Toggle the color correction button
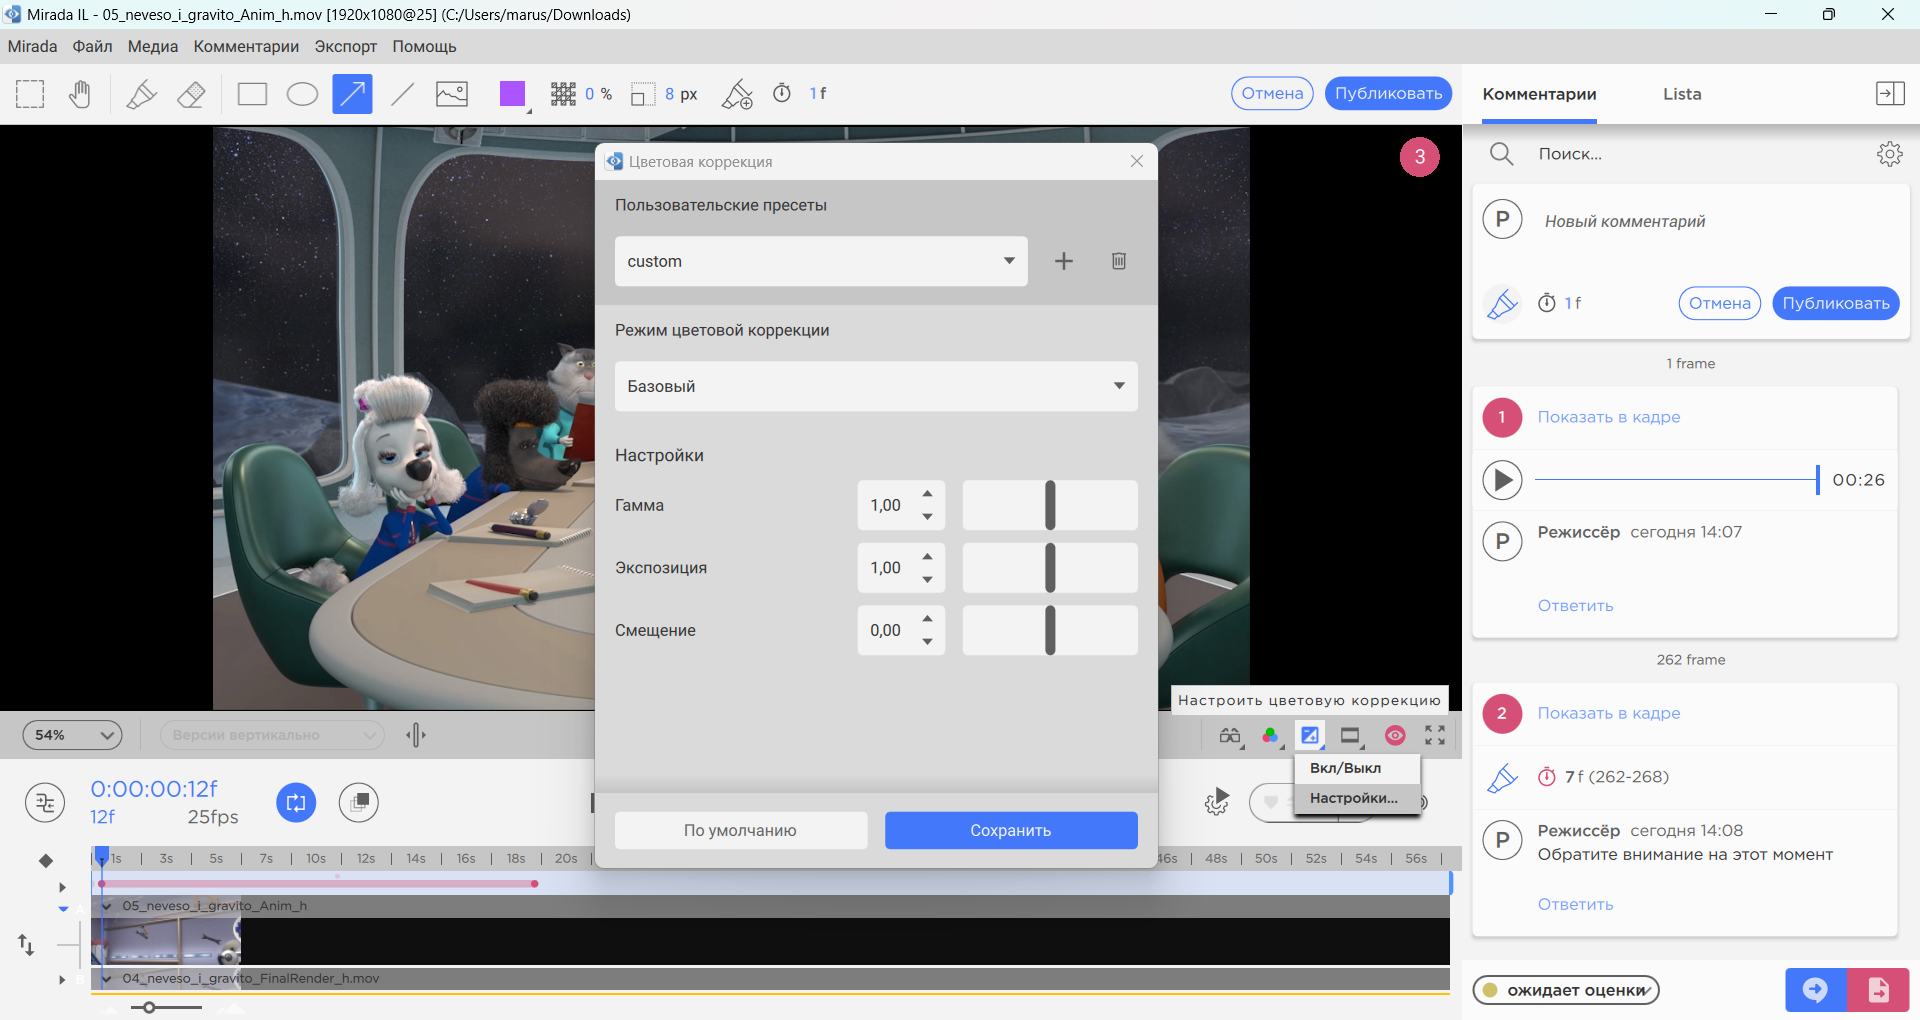The width and height of the screenshot is (1920, 1020). click(x=1309, y=736)
